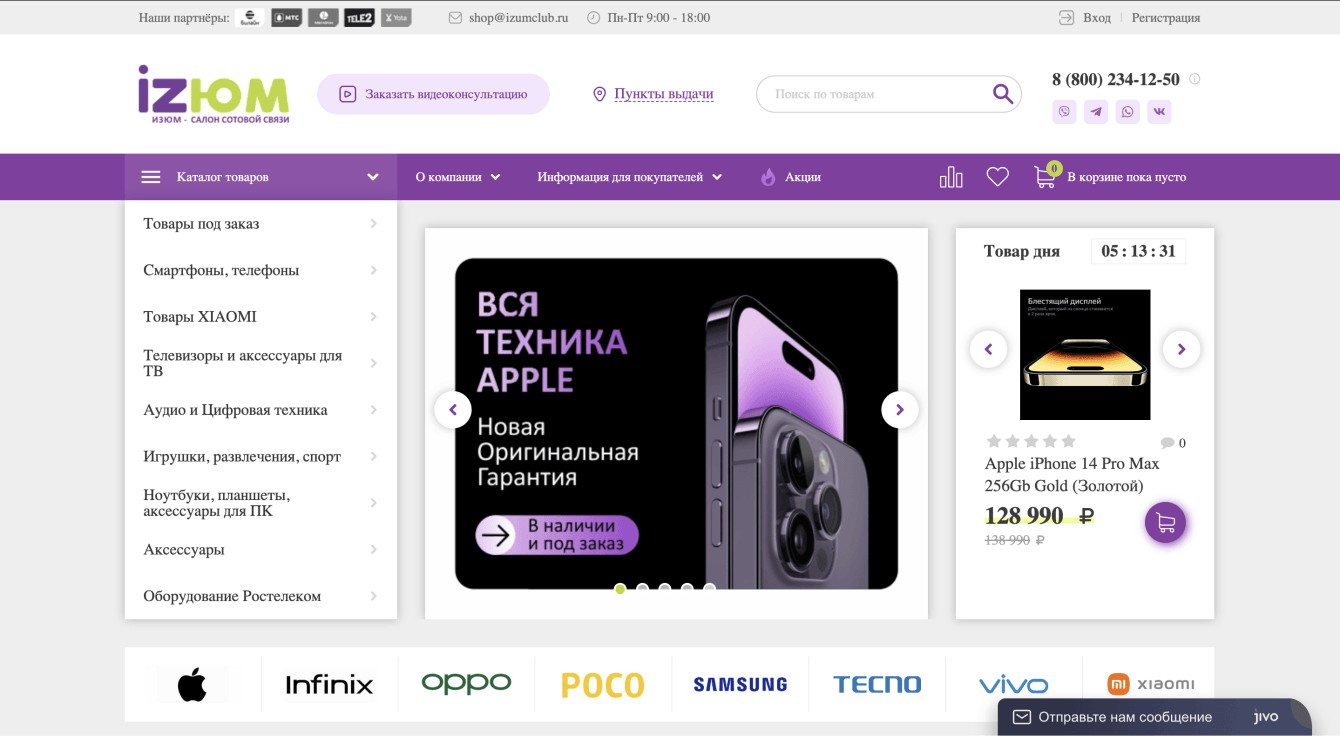Click the MTS partner logo
Screen dimensions: 1340x736
click(x=287, y=18)
